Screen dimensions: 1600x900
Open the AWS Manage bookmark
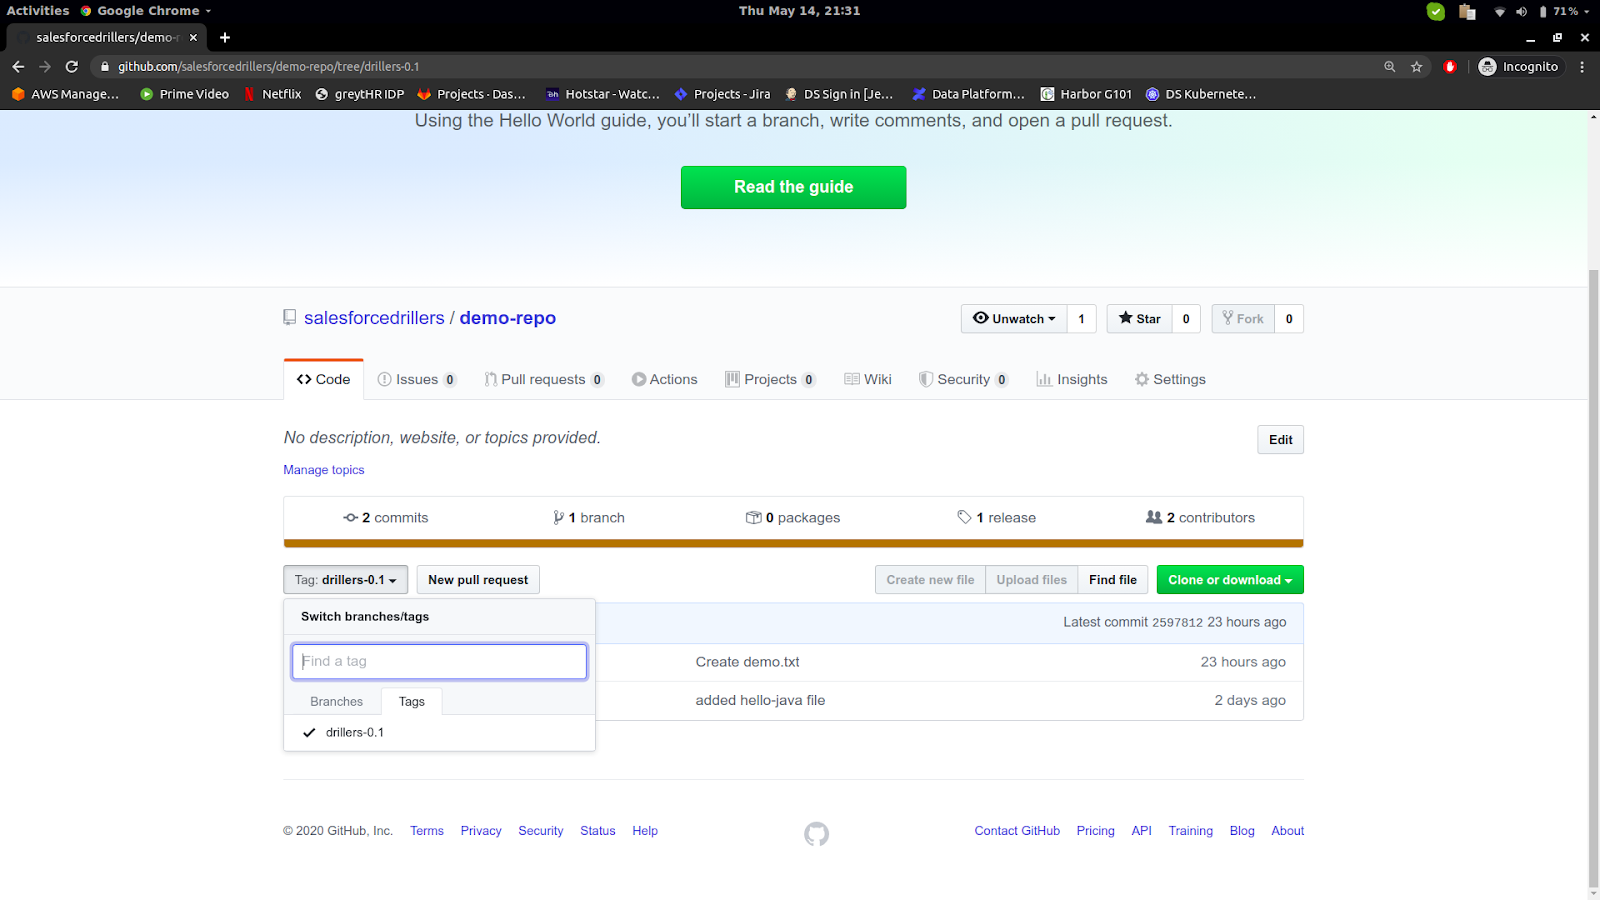[x=65, y=94]
